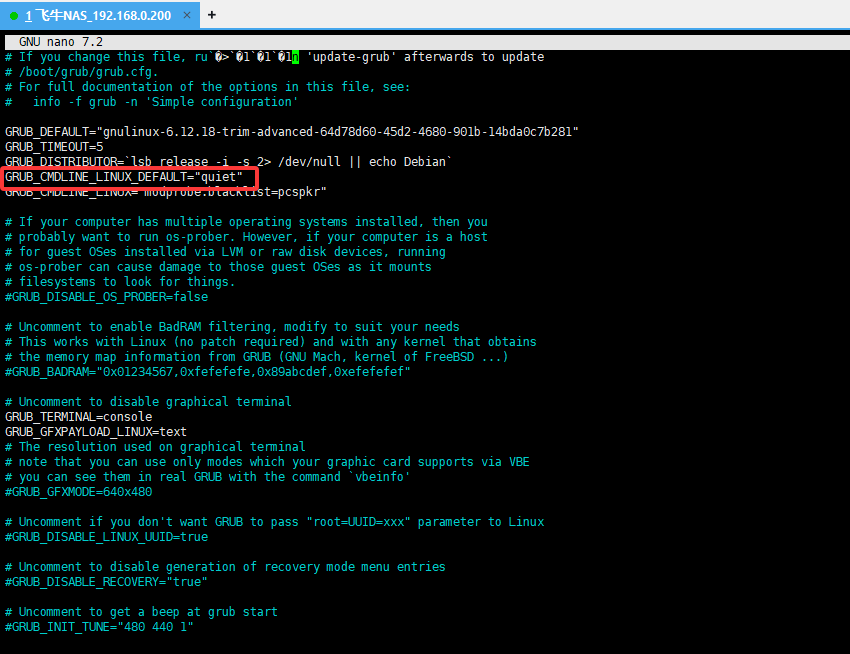This screenshot has height=654, width=850.
Task: Click the 'info -f grub -n' comment line
Action: tap(151, 102)
